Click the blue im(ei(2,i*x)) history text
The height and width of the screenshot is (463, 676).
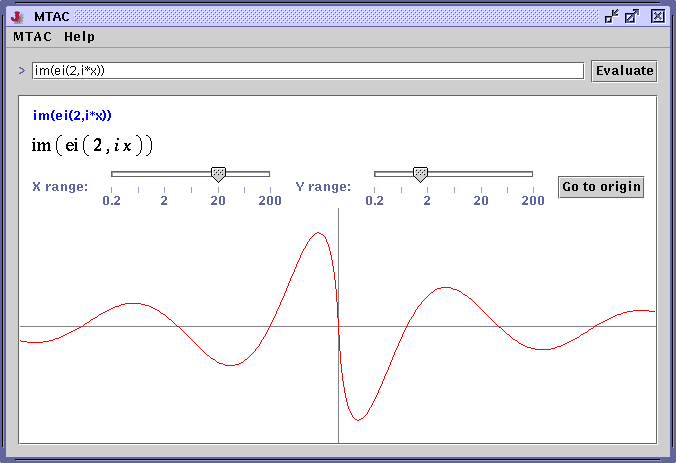(72, 116)
